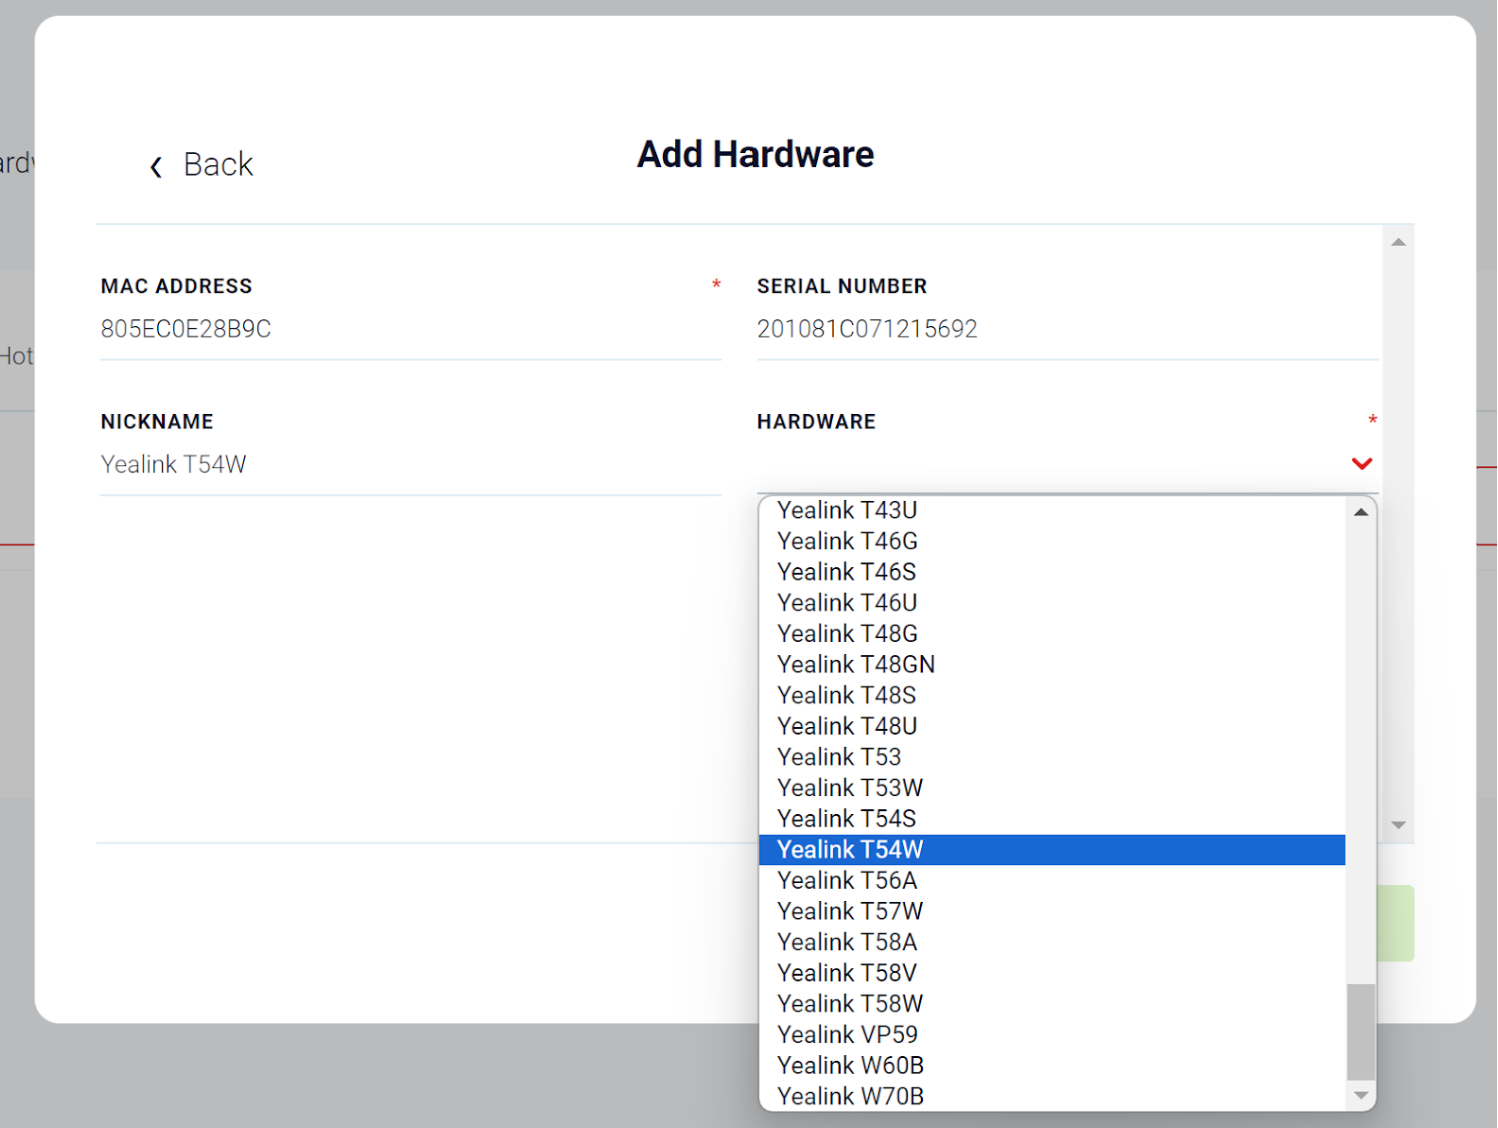
Task: Select Yealink T46U from hardware list
Action: pos(1052,603)
